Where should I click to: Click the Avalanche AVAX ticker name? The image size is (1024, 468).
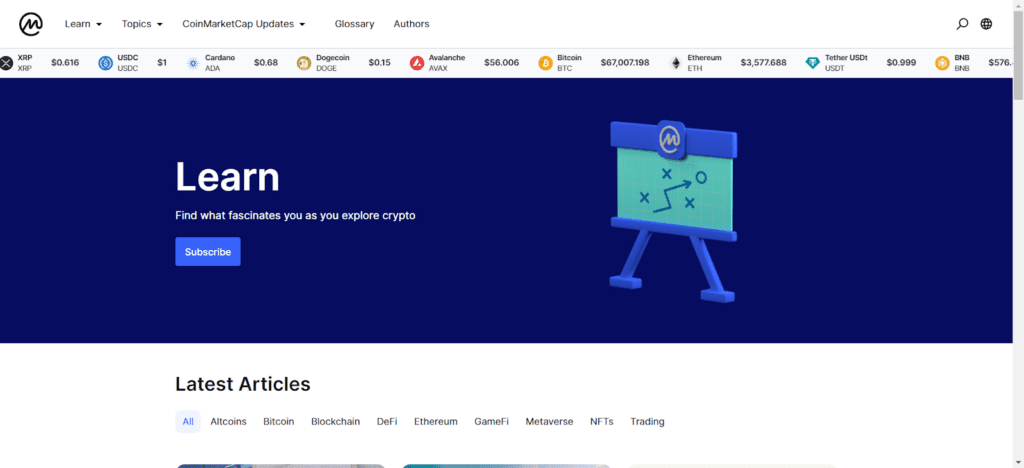tap(447, 63)
